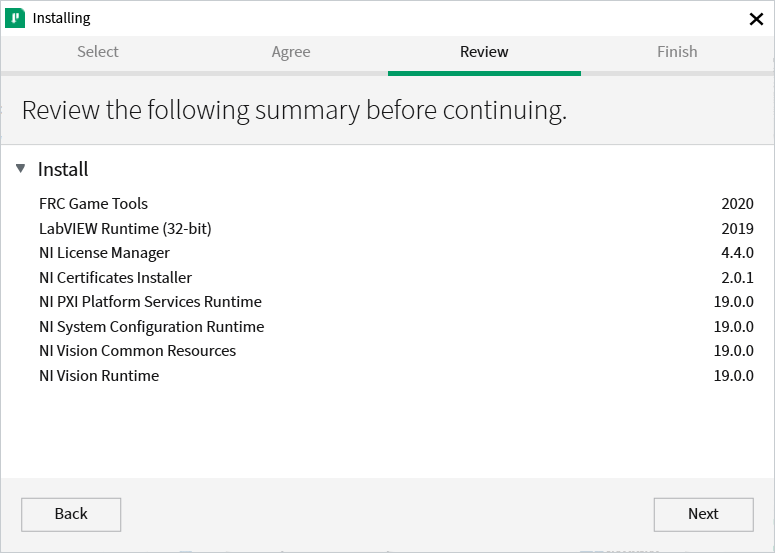Select NI Certificates Installer row
Image resolution: width=775 pixels, height=553 pixels.
click(x=396, y=278)
